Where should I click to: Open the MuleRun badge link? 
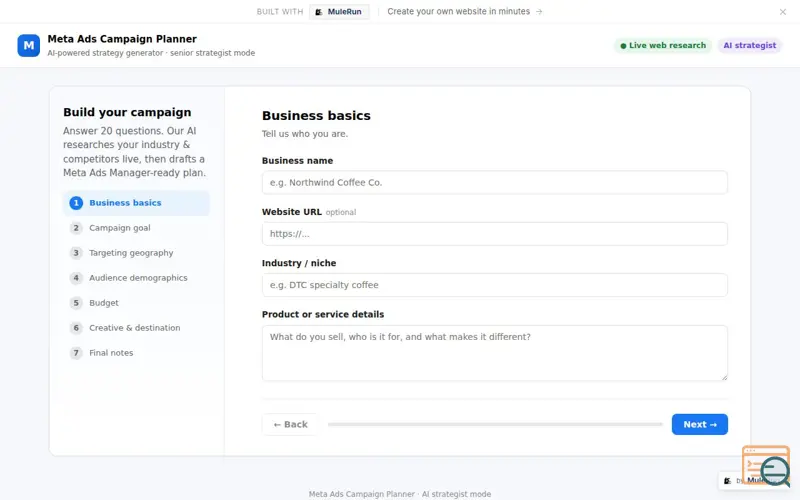coord(339,12)
